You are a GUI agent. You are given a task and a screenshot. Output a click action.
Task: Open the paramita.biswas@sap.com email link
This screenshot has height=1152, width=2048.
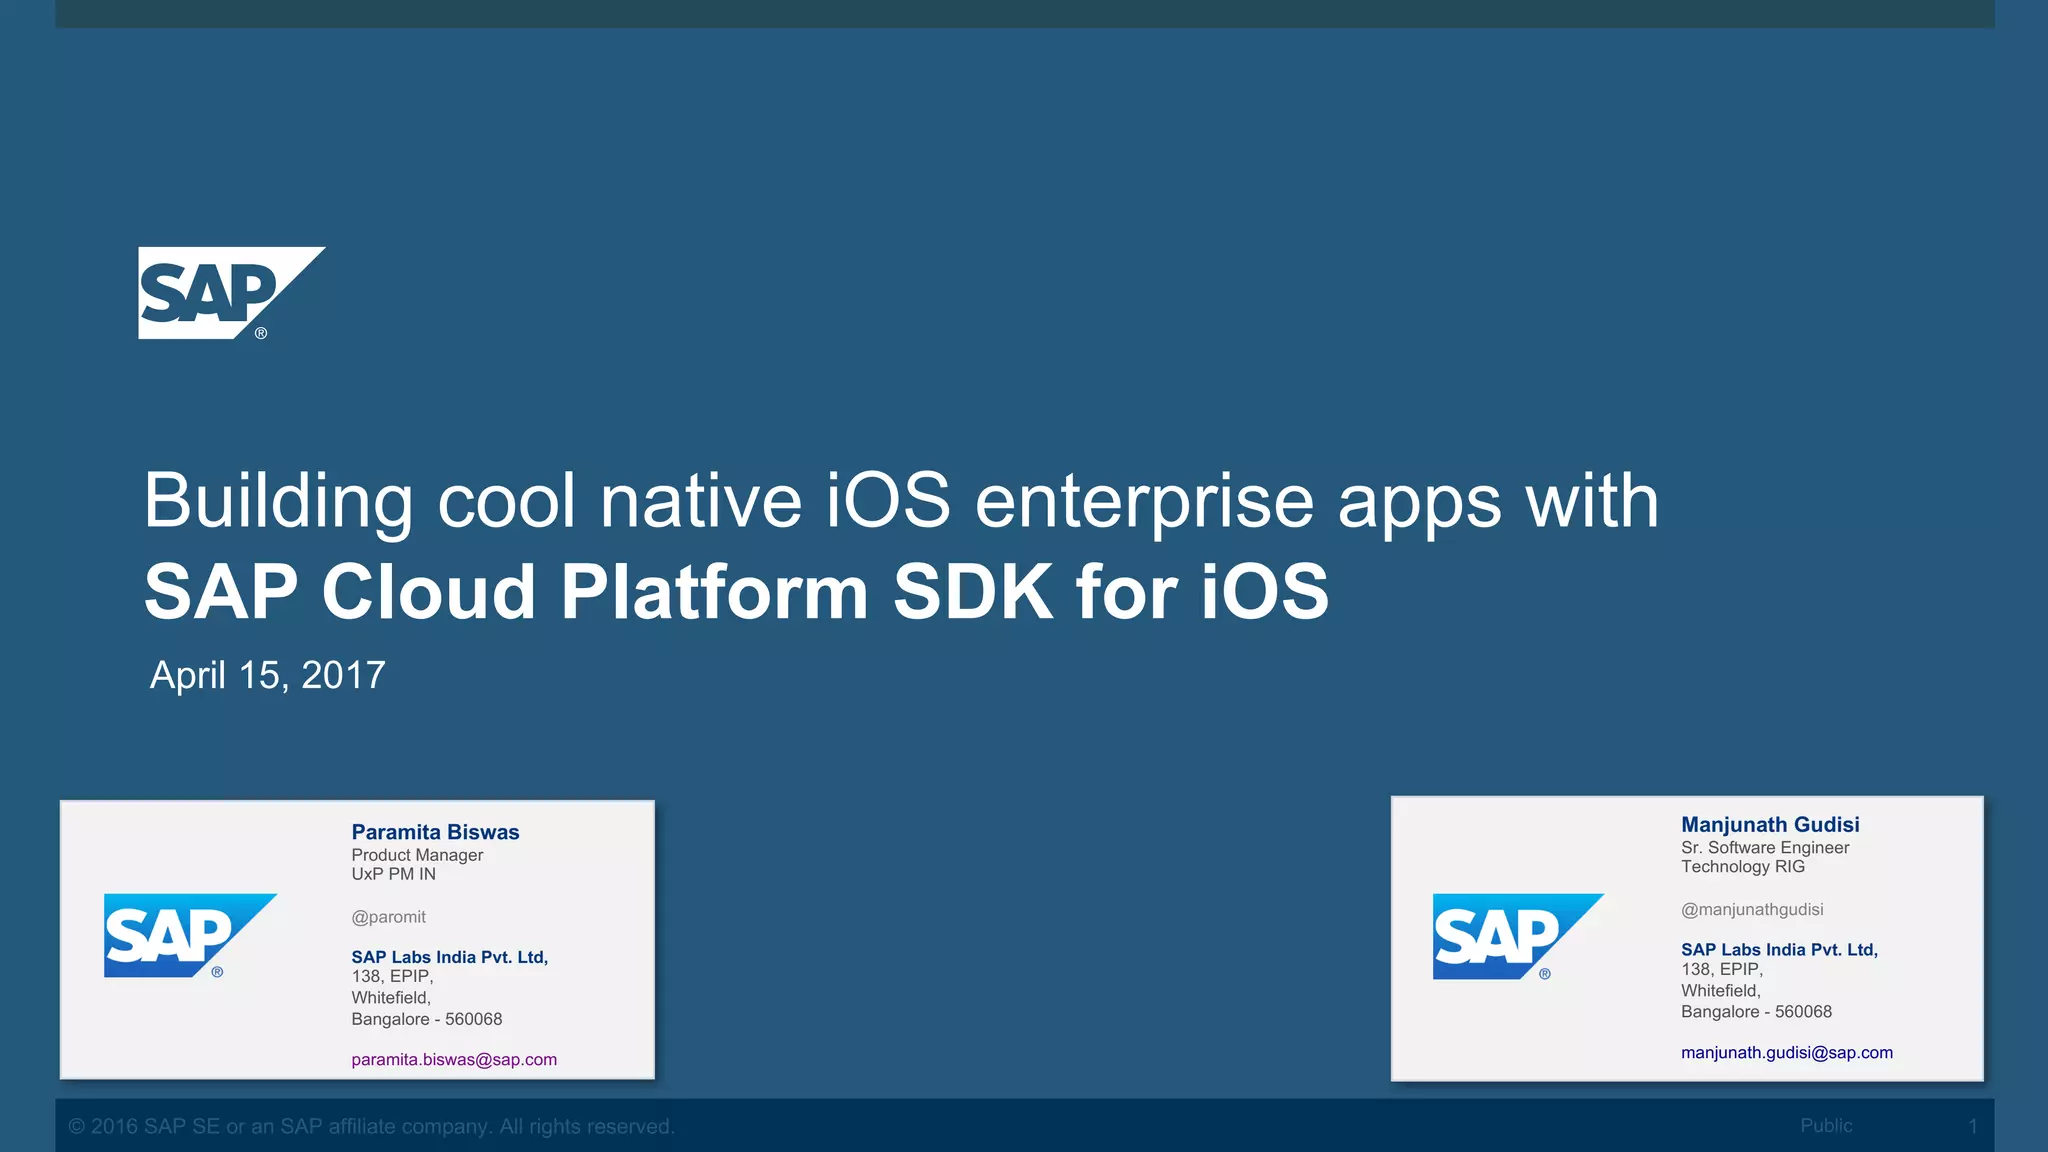(454, 1060)
